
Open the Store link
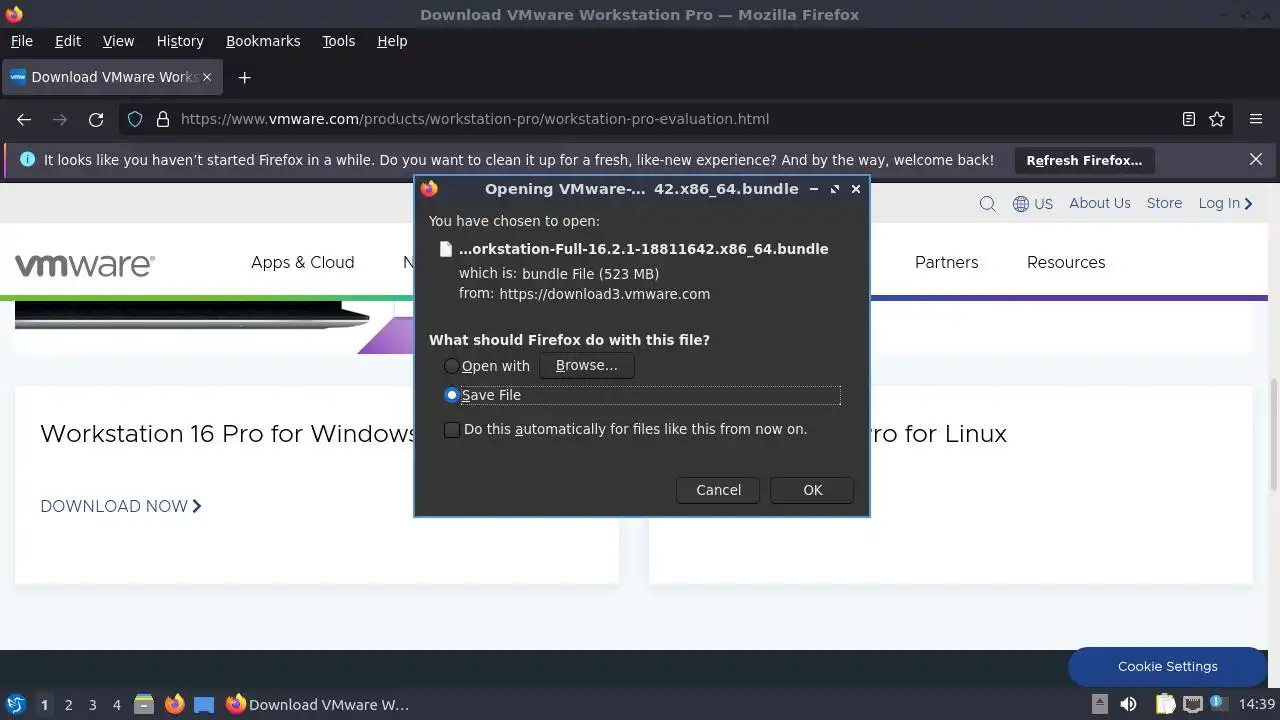tap(1164, 204)
